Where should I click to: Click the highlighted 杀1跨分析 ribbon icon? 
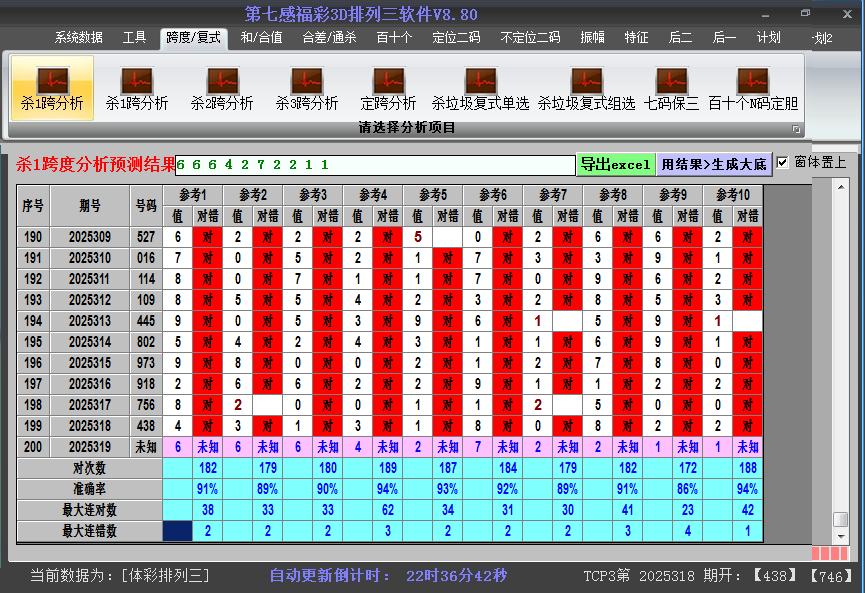tap(52, 88)
